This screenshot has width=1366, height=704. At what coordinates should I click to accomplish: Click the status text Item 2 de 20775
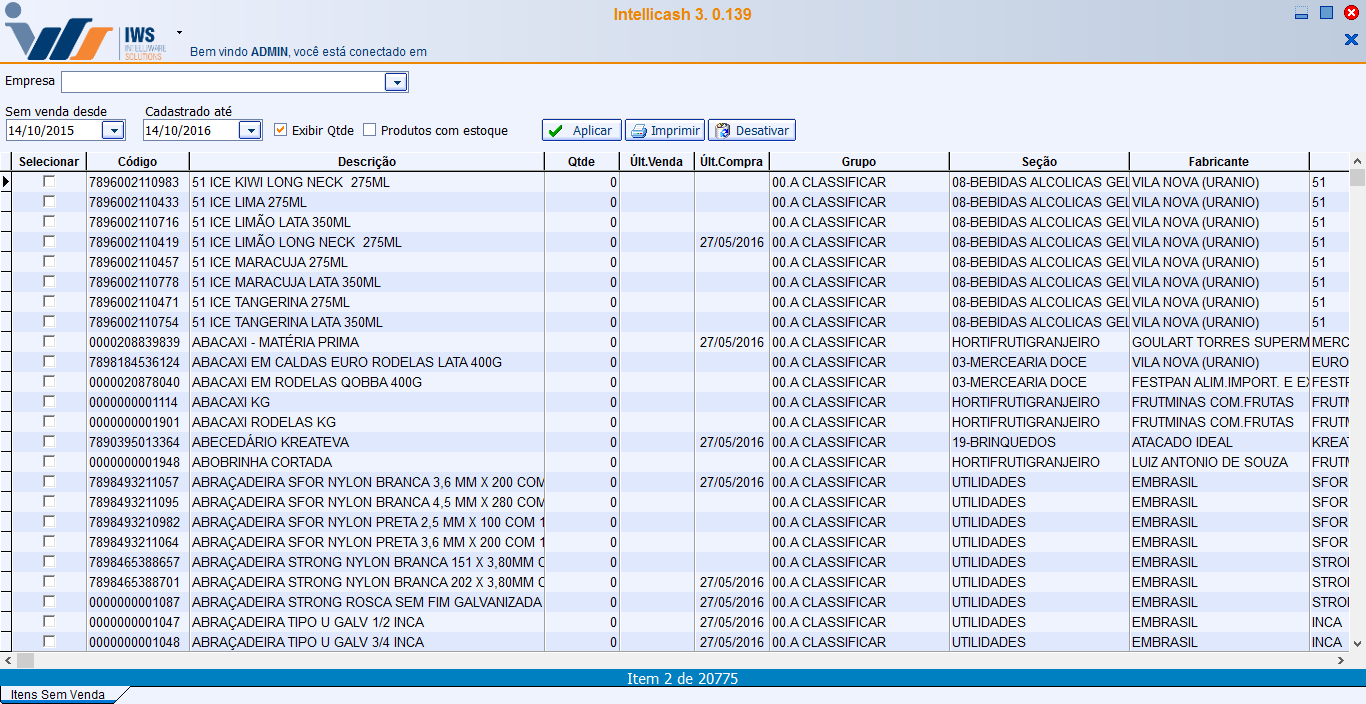coord(683,679)
